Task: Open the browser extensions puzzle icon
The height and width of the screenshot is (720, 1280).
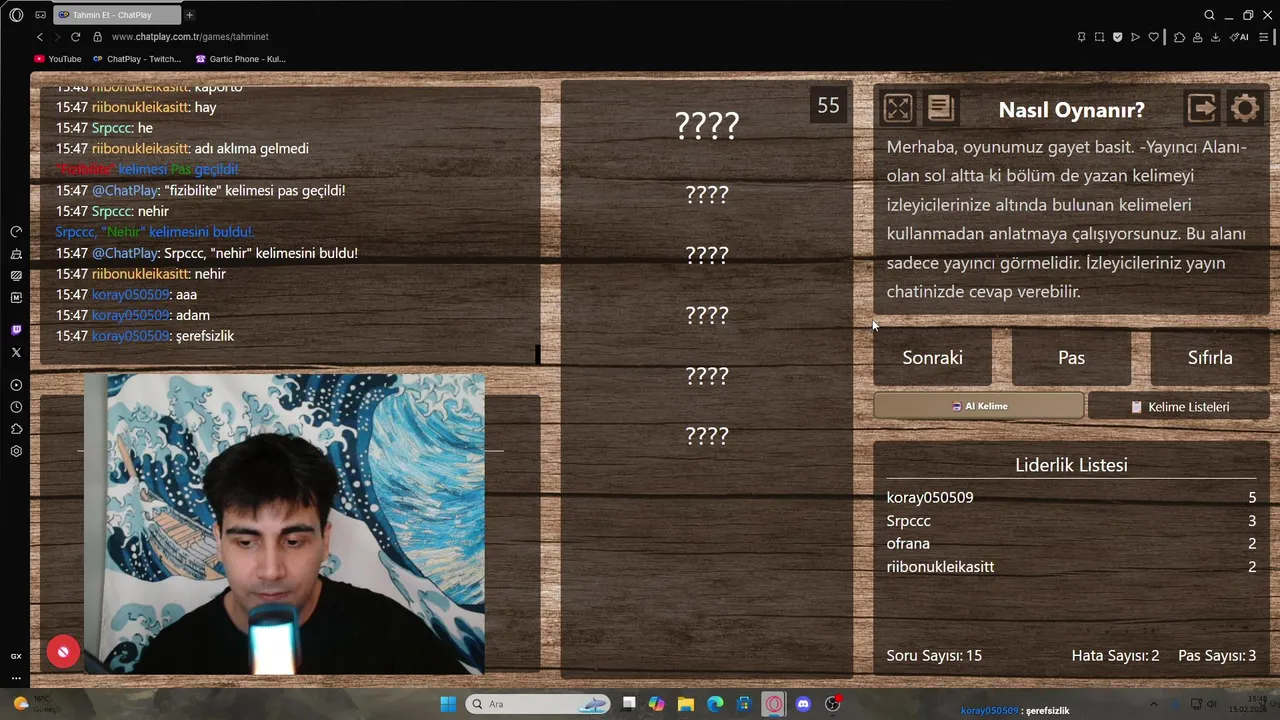Action: click(1179, 37)
